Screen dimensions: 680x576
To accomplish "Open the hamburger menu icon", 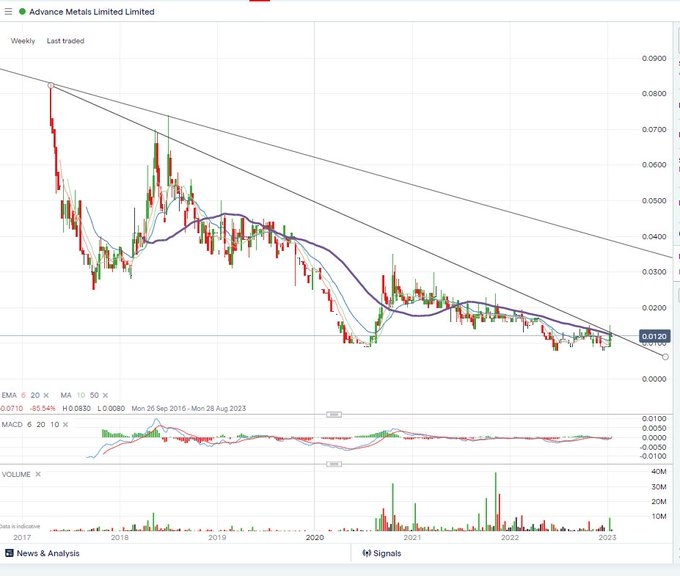I will tap(8, 12).
